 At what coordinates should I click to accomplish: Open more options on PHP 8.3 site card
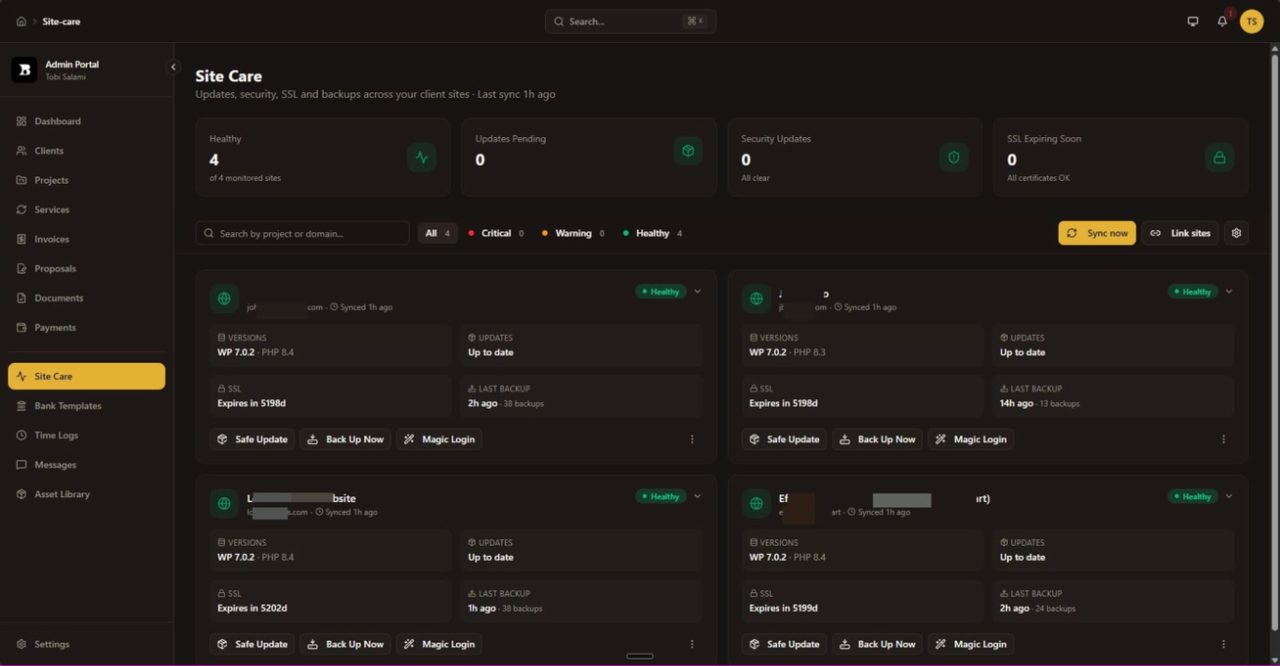tap(1224, 439)
